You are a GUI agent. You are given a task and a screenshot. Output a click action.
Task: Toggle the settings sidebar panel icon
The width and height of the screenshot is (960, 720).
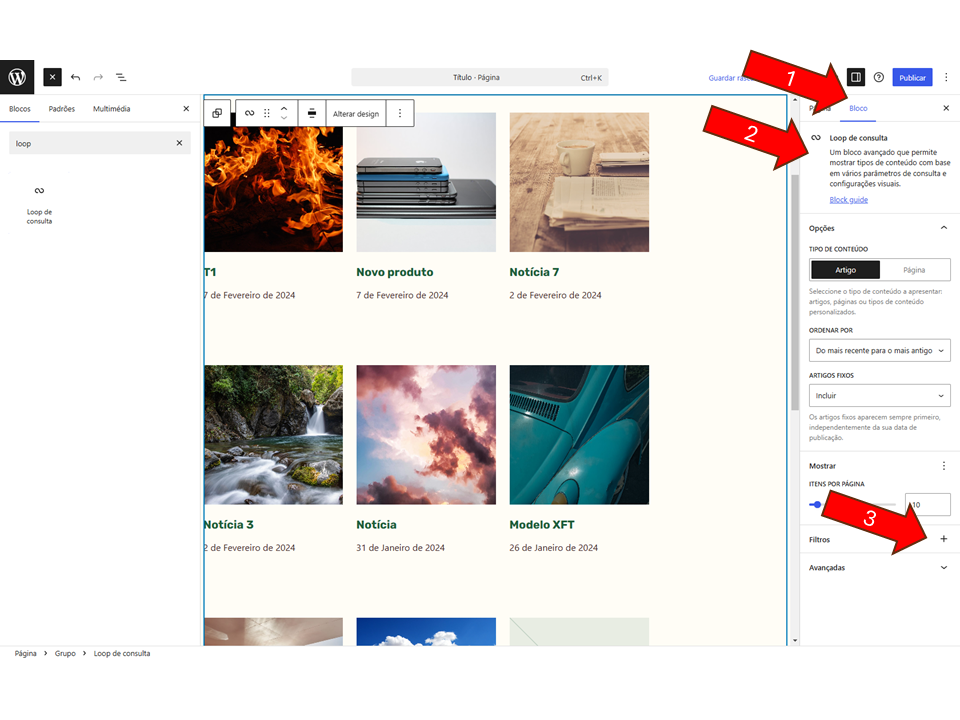click(855, 77)
